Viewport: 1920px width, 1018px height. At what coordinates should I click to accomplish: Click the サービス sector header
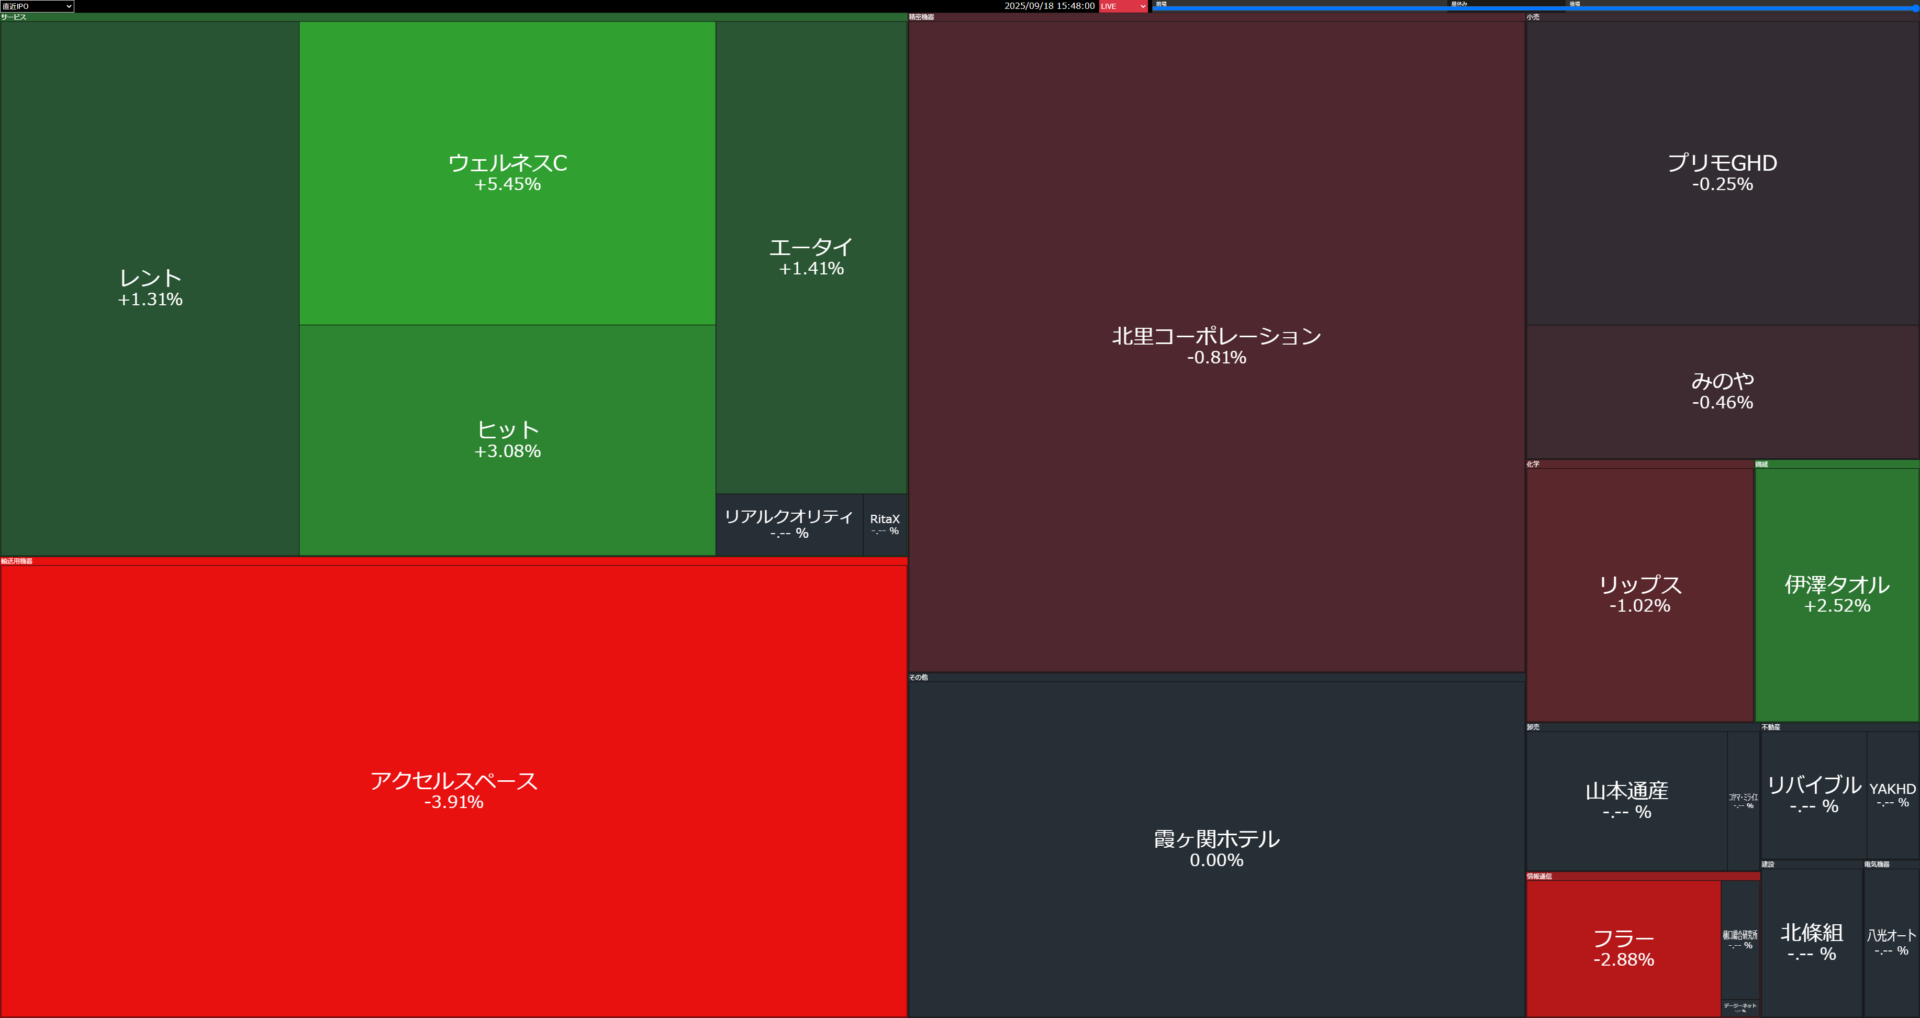pos(453,17)
